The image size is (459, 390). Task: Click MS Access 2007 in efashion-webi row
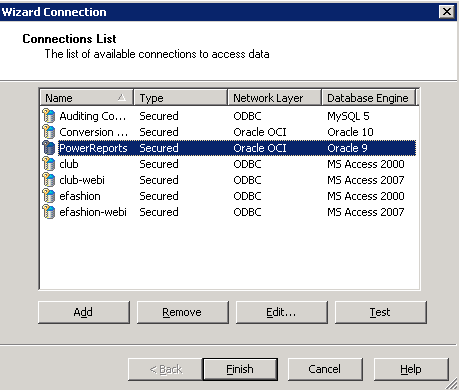(366, 212)
